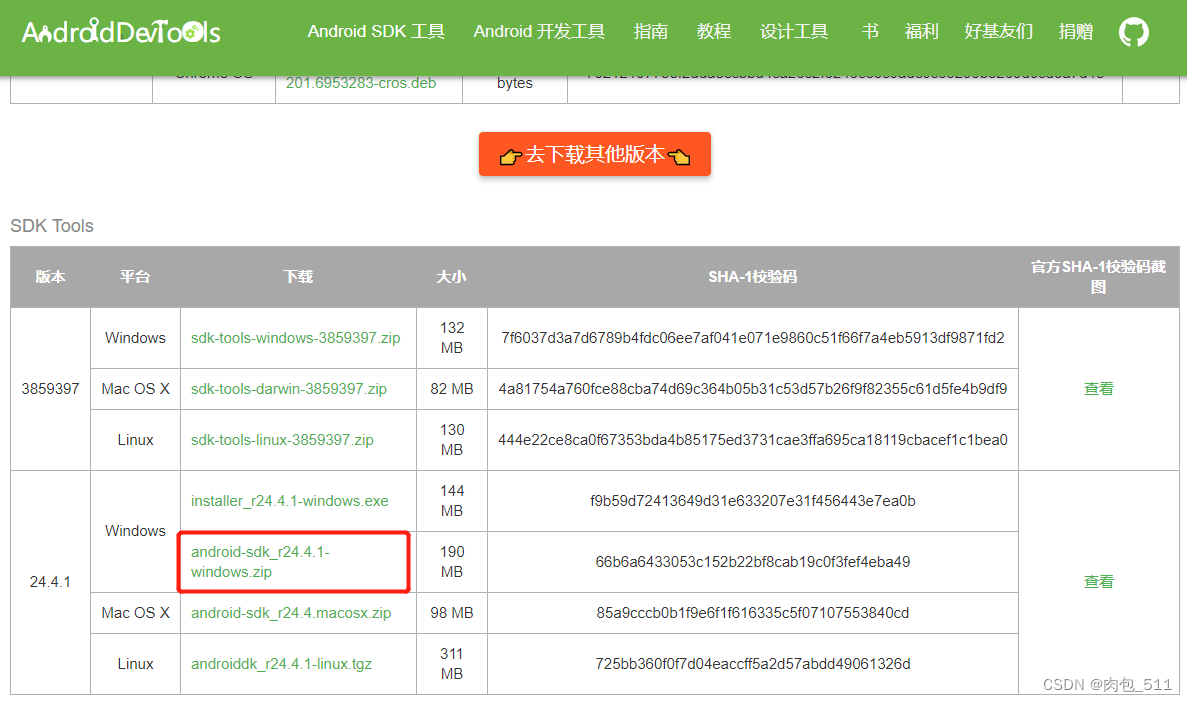Viewport: 1187px width, 702px height.
Task: Select checksum 66b6a6433053c152b22bf8cab19c0f3fef4eba49
Action: click(752, 562)
